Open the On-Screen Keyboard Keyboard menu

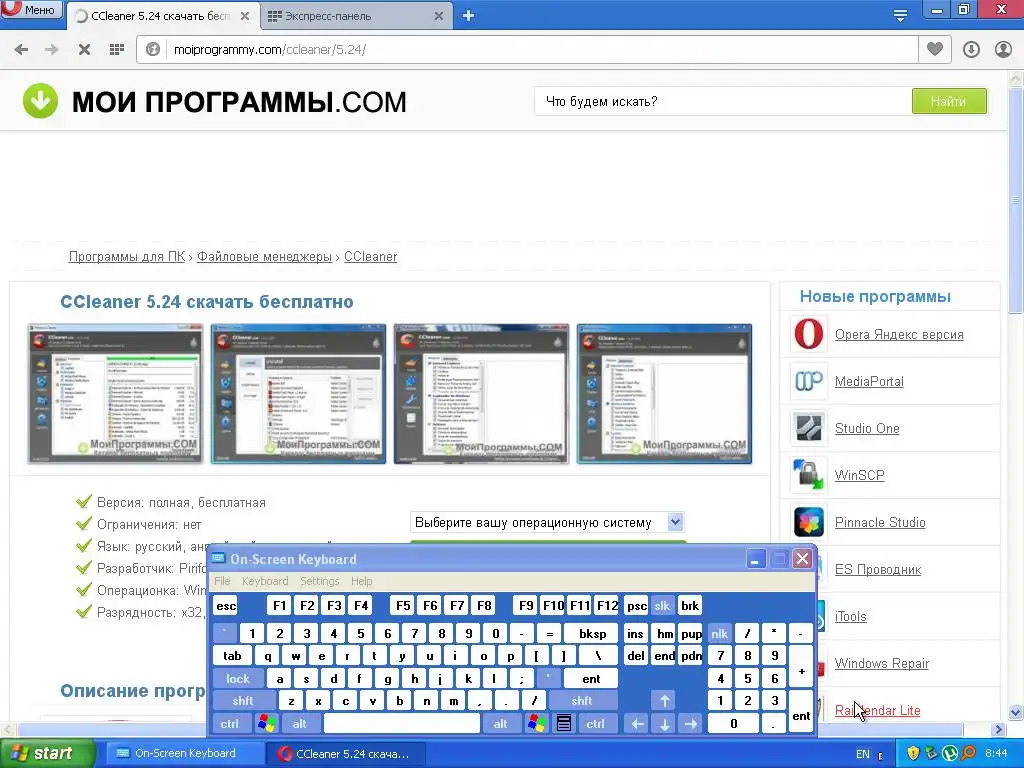(x=264, y=581)
